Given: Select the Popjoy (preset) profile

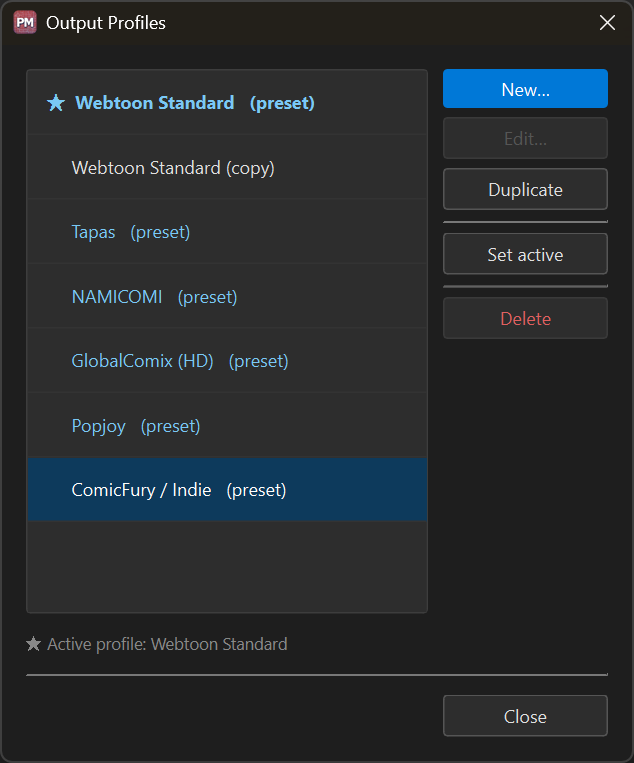Looking at the screenshot, I should 227,425.
